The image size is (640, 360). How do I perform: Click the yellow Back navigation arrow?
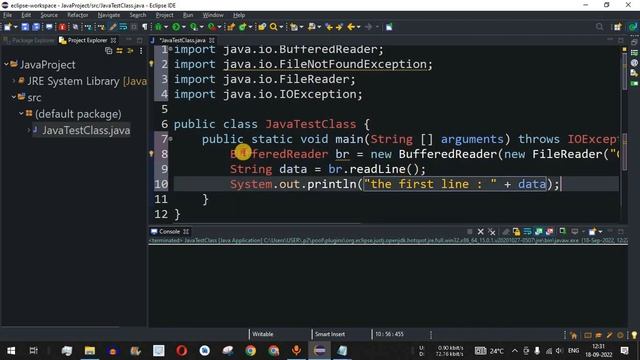click(x=351, y=27)
